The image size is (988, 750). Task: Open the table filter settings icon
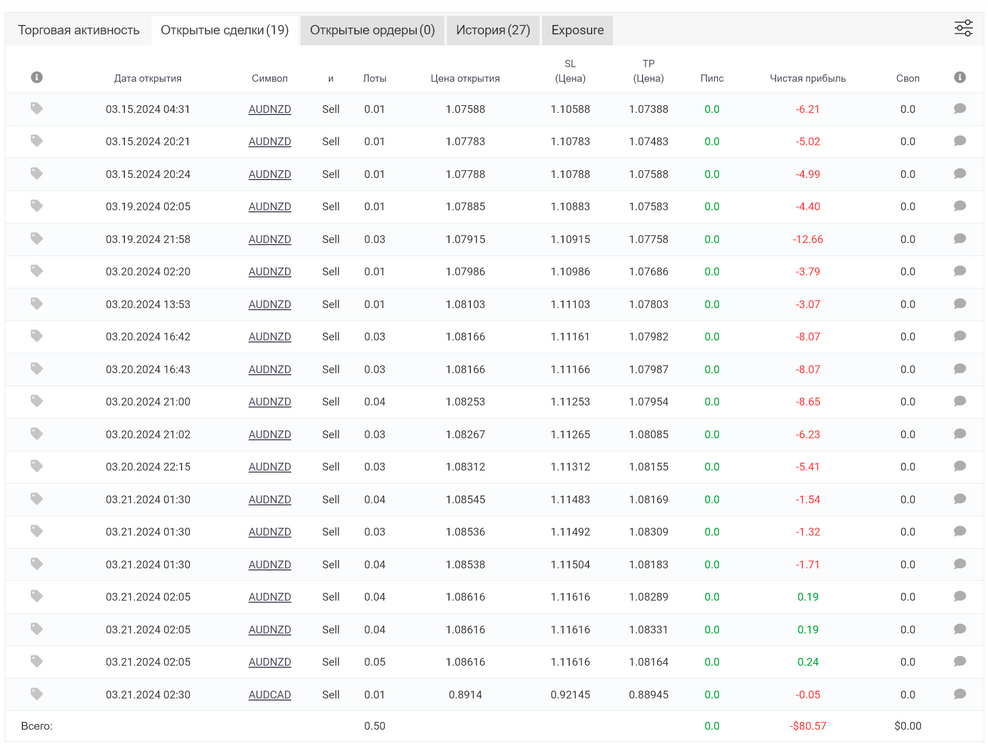click(963, 28)
